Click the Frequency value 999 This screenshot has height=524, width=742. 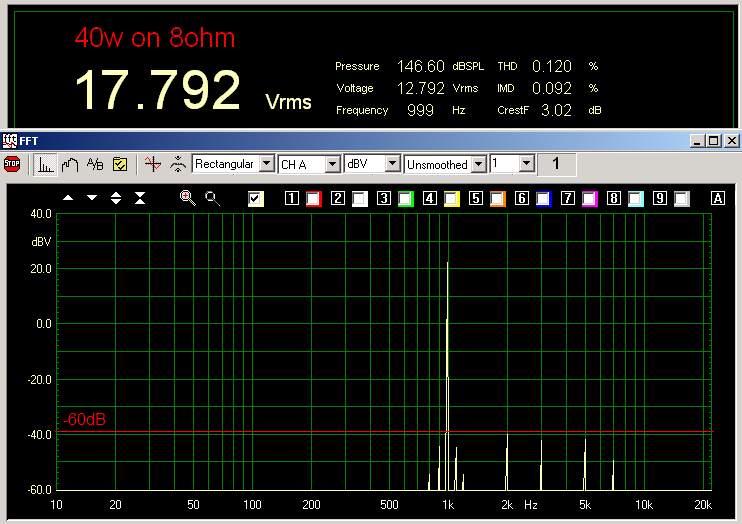pyautogui.click(x=420, y=110)
